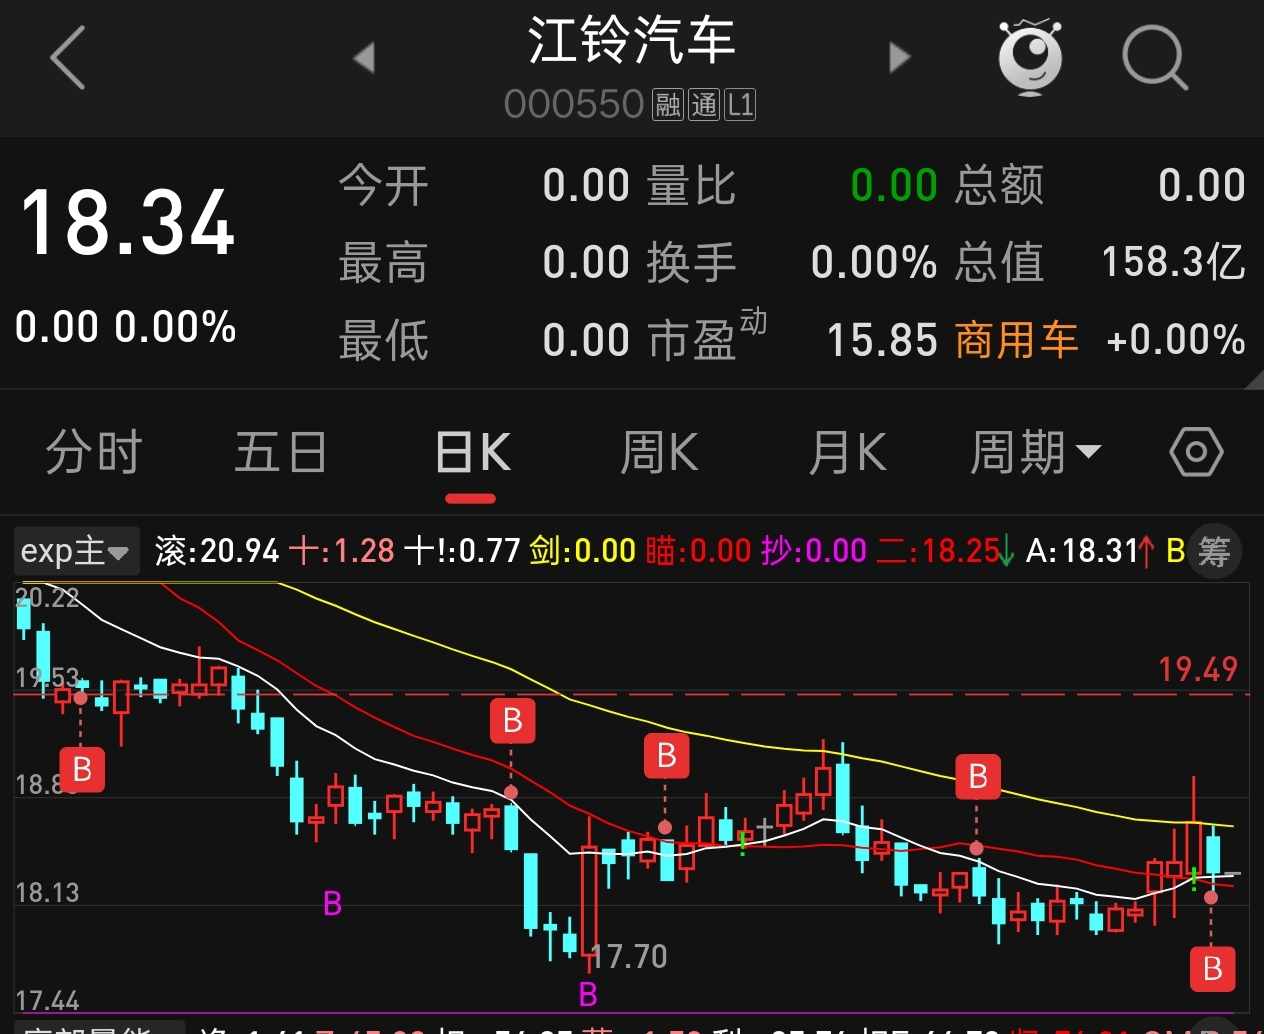Tap the current price 18.34

pyautogui.click(x=127, y=222)
